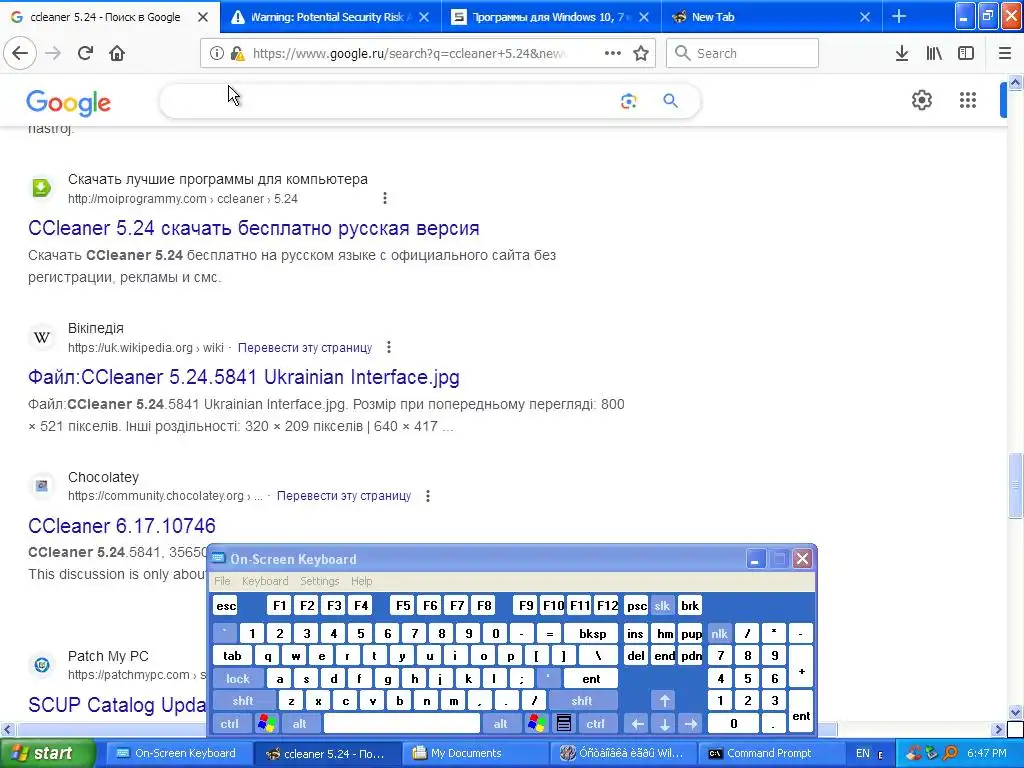Toggle the slk scroll lock key
This screenshot has height=768, width=1024.
point(662,606)
